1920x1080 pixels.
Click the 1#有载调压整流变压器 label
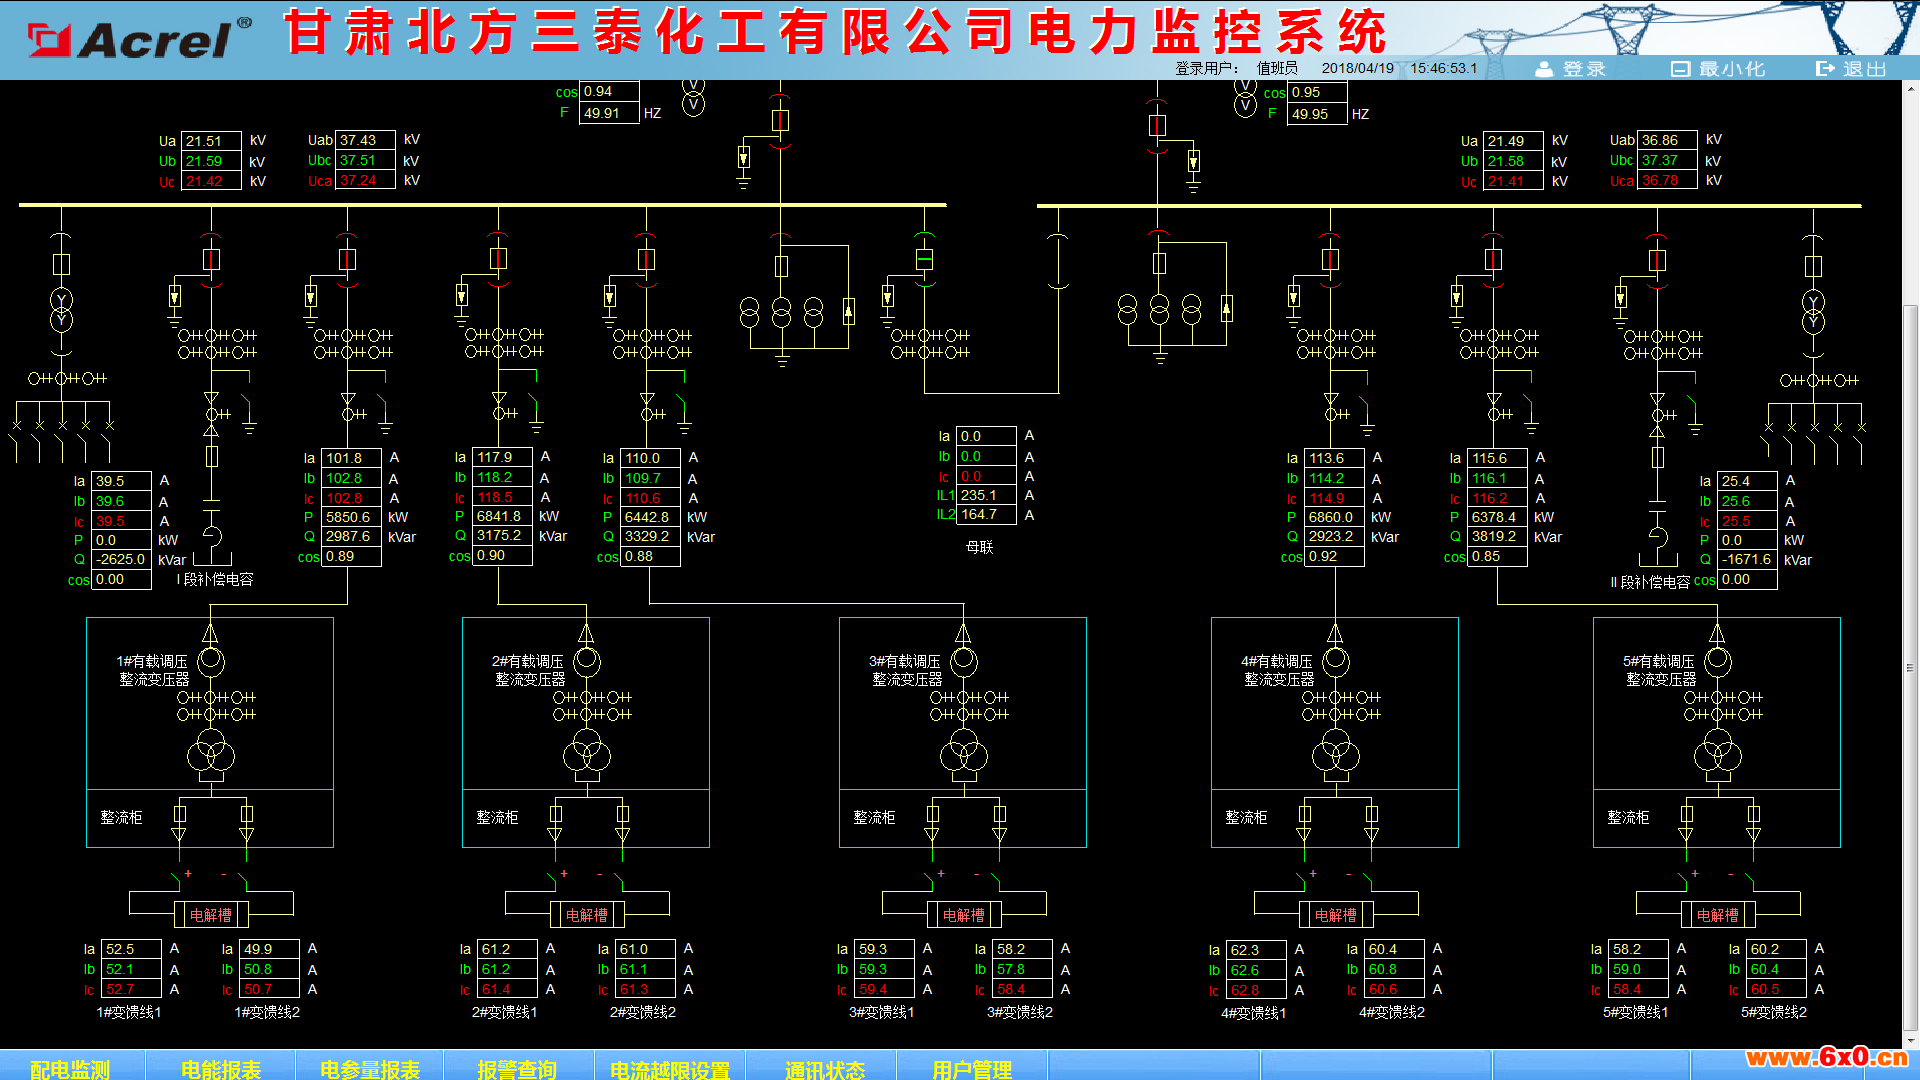[153, 670]
